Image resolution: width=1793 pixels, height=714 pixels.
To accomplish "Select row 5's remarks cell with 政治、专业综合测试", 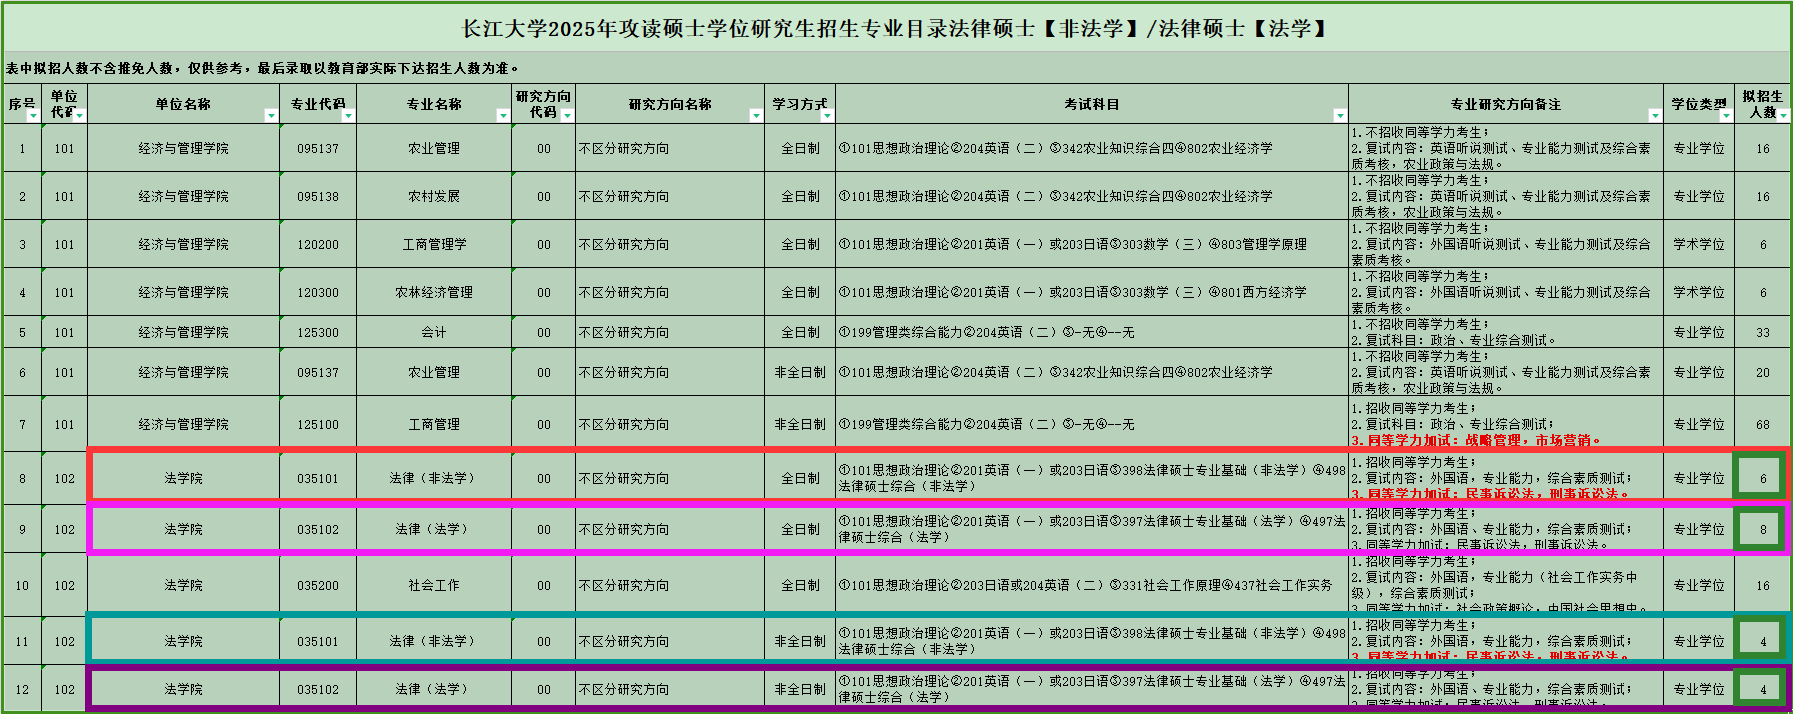I will pos(1506,332).
